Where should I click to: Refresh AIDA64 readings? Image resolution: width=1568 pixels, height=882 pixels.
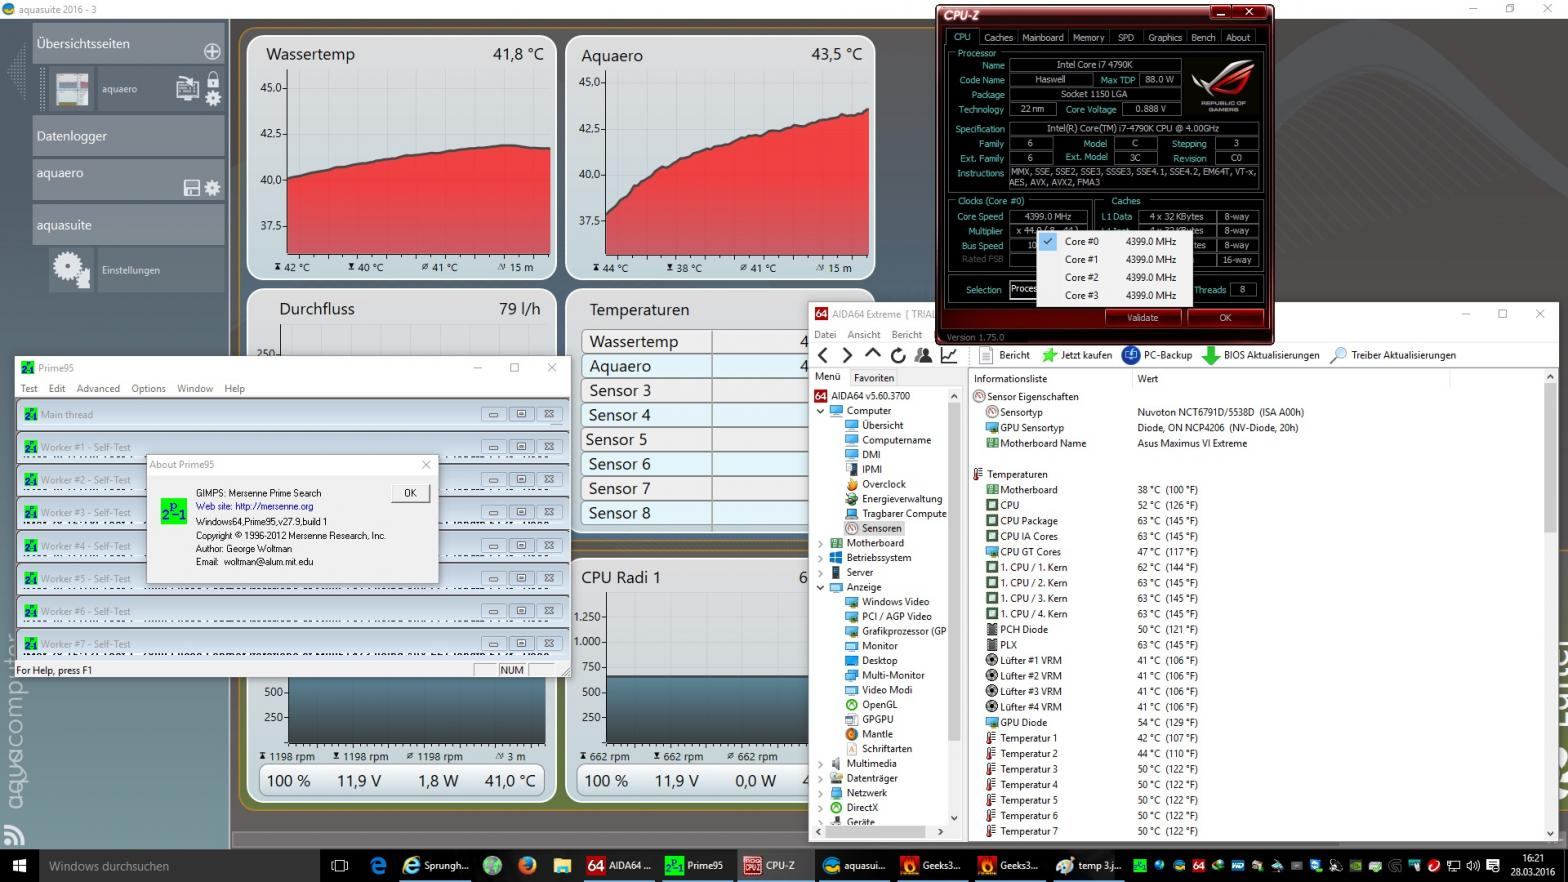[898, 355]
